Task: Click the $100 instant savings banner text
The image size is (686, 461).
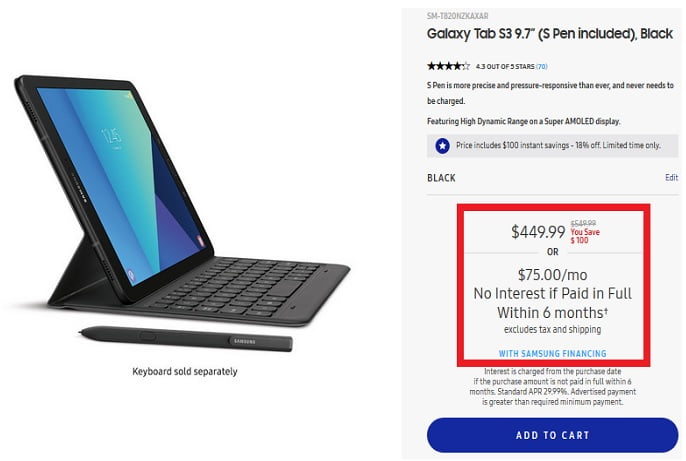Action: coord(558,146)
